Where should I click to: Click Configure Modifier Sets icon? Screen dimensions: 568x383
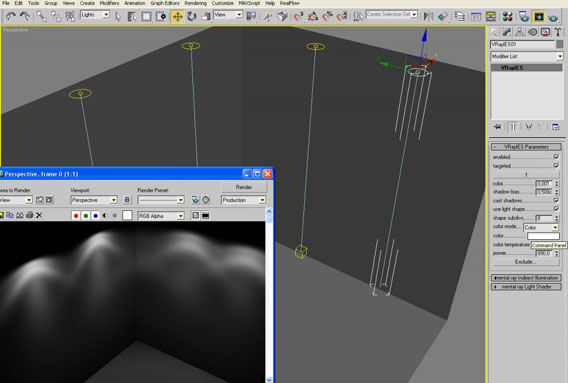[x=556, y=127]
